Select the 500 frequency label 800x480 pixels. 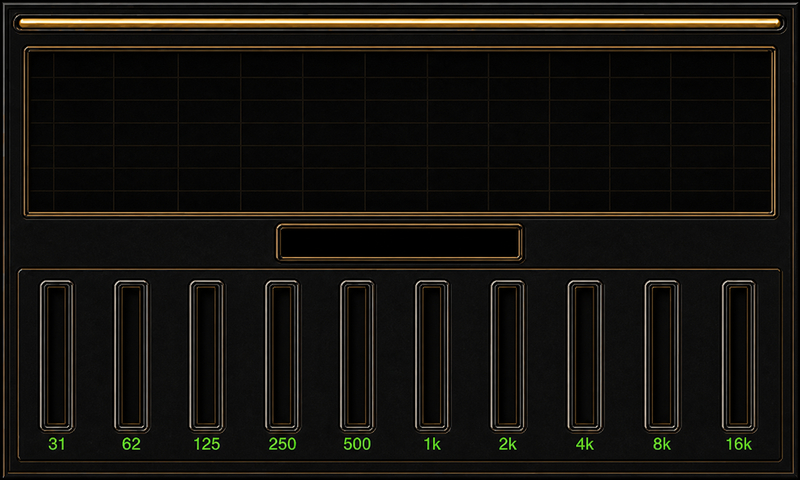tap(357, 444)
